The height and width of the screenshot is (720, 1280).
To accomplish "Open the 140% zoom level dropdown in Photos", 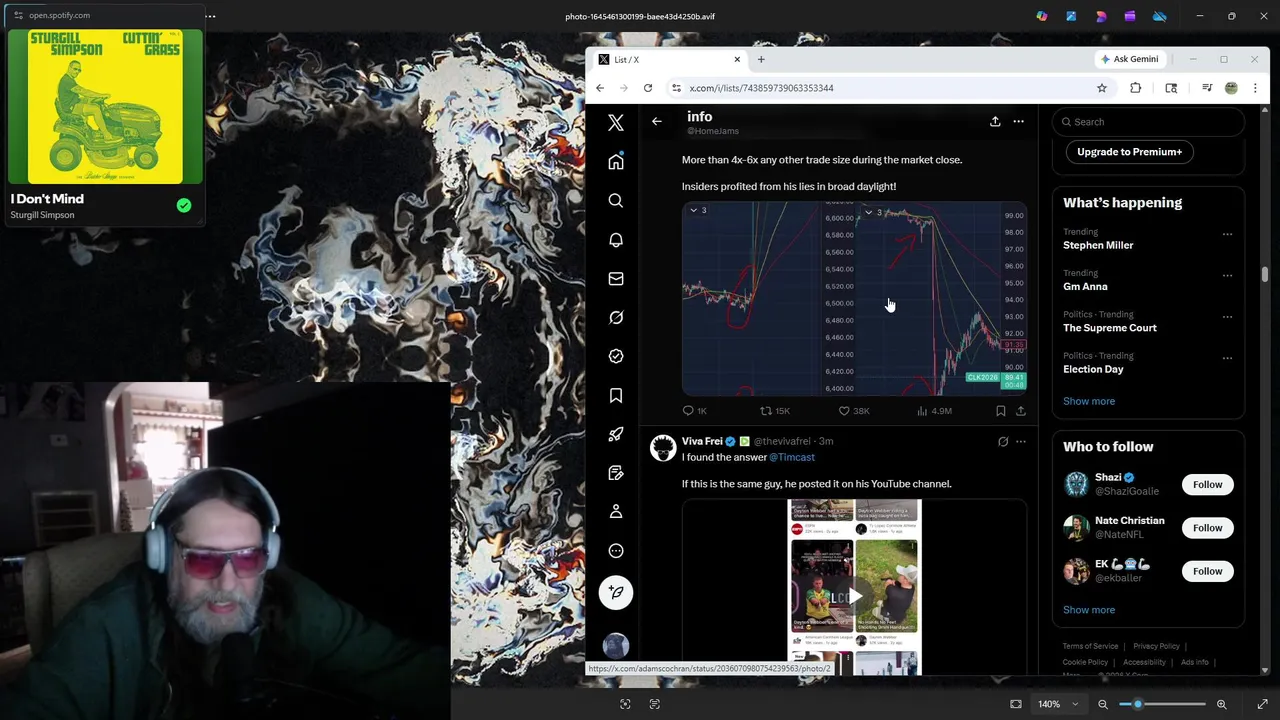I will click(1058, 704).
